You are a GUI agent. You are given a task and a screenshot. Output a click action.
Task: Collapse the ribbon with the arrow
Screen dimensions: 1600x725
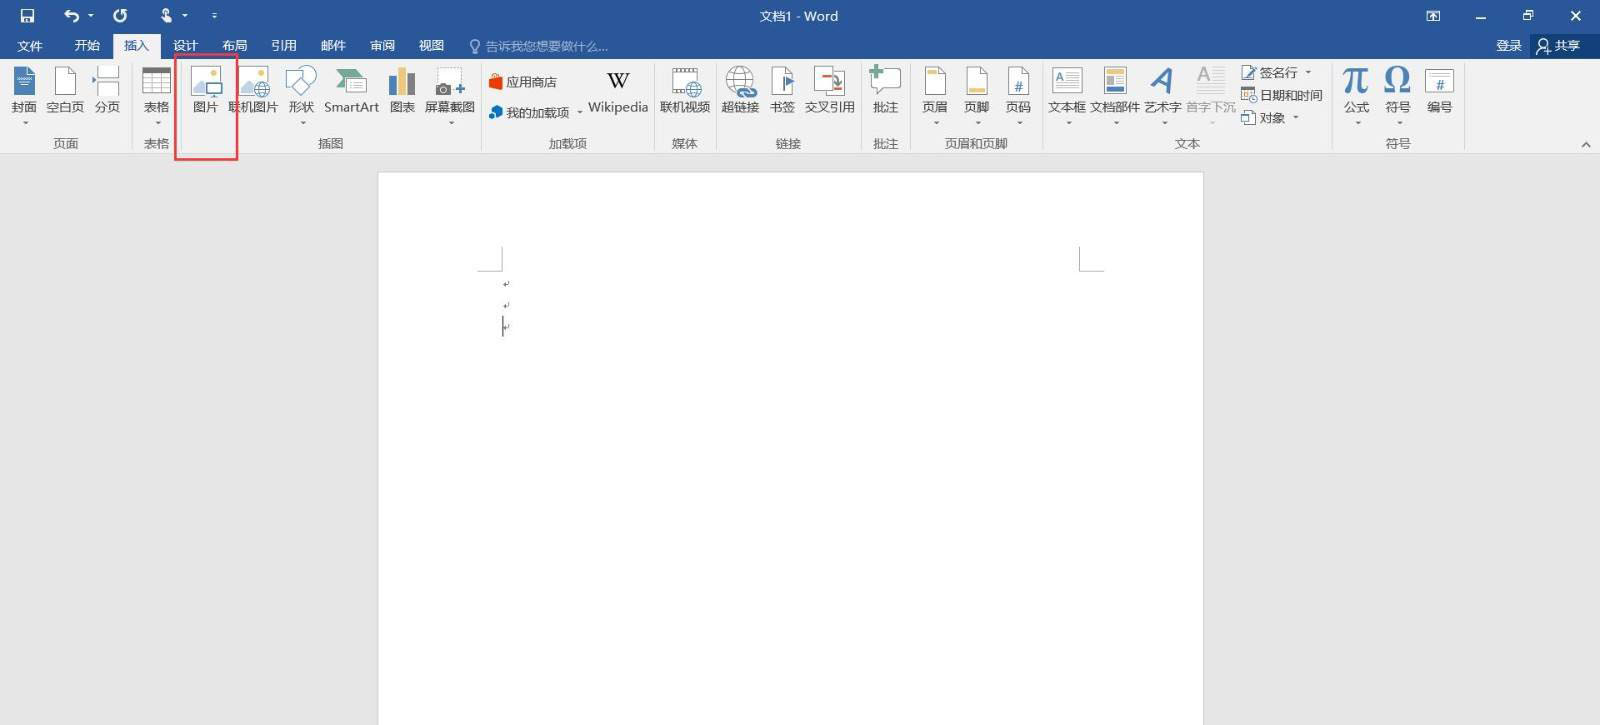coord(1585,144)
